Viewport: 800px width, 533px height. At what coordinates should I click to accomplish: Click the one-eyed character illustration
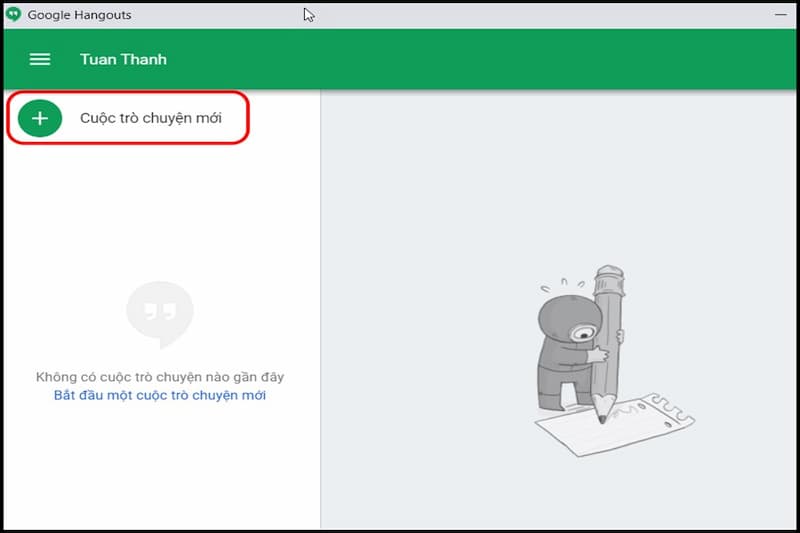tap(565, 345)
